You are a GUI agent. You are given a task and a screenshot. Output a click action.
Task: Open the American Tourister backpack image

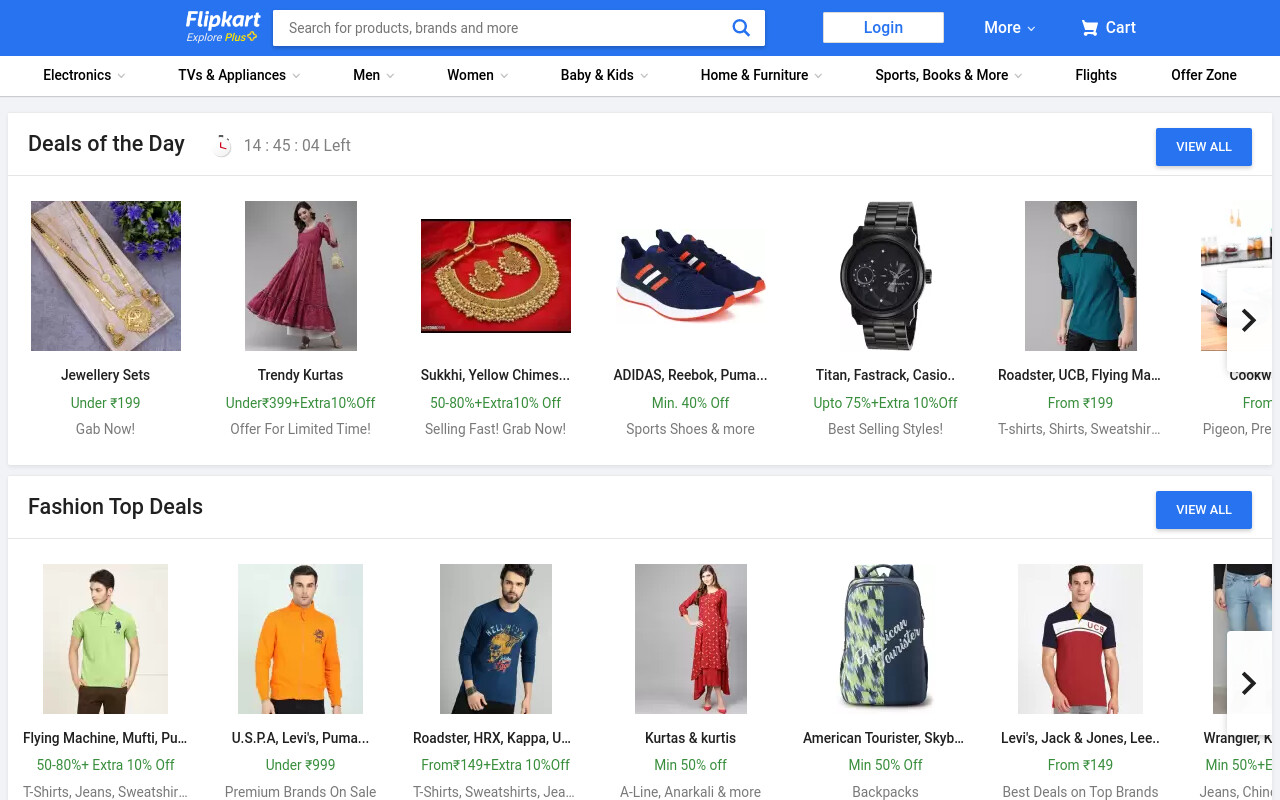[886, 639]
